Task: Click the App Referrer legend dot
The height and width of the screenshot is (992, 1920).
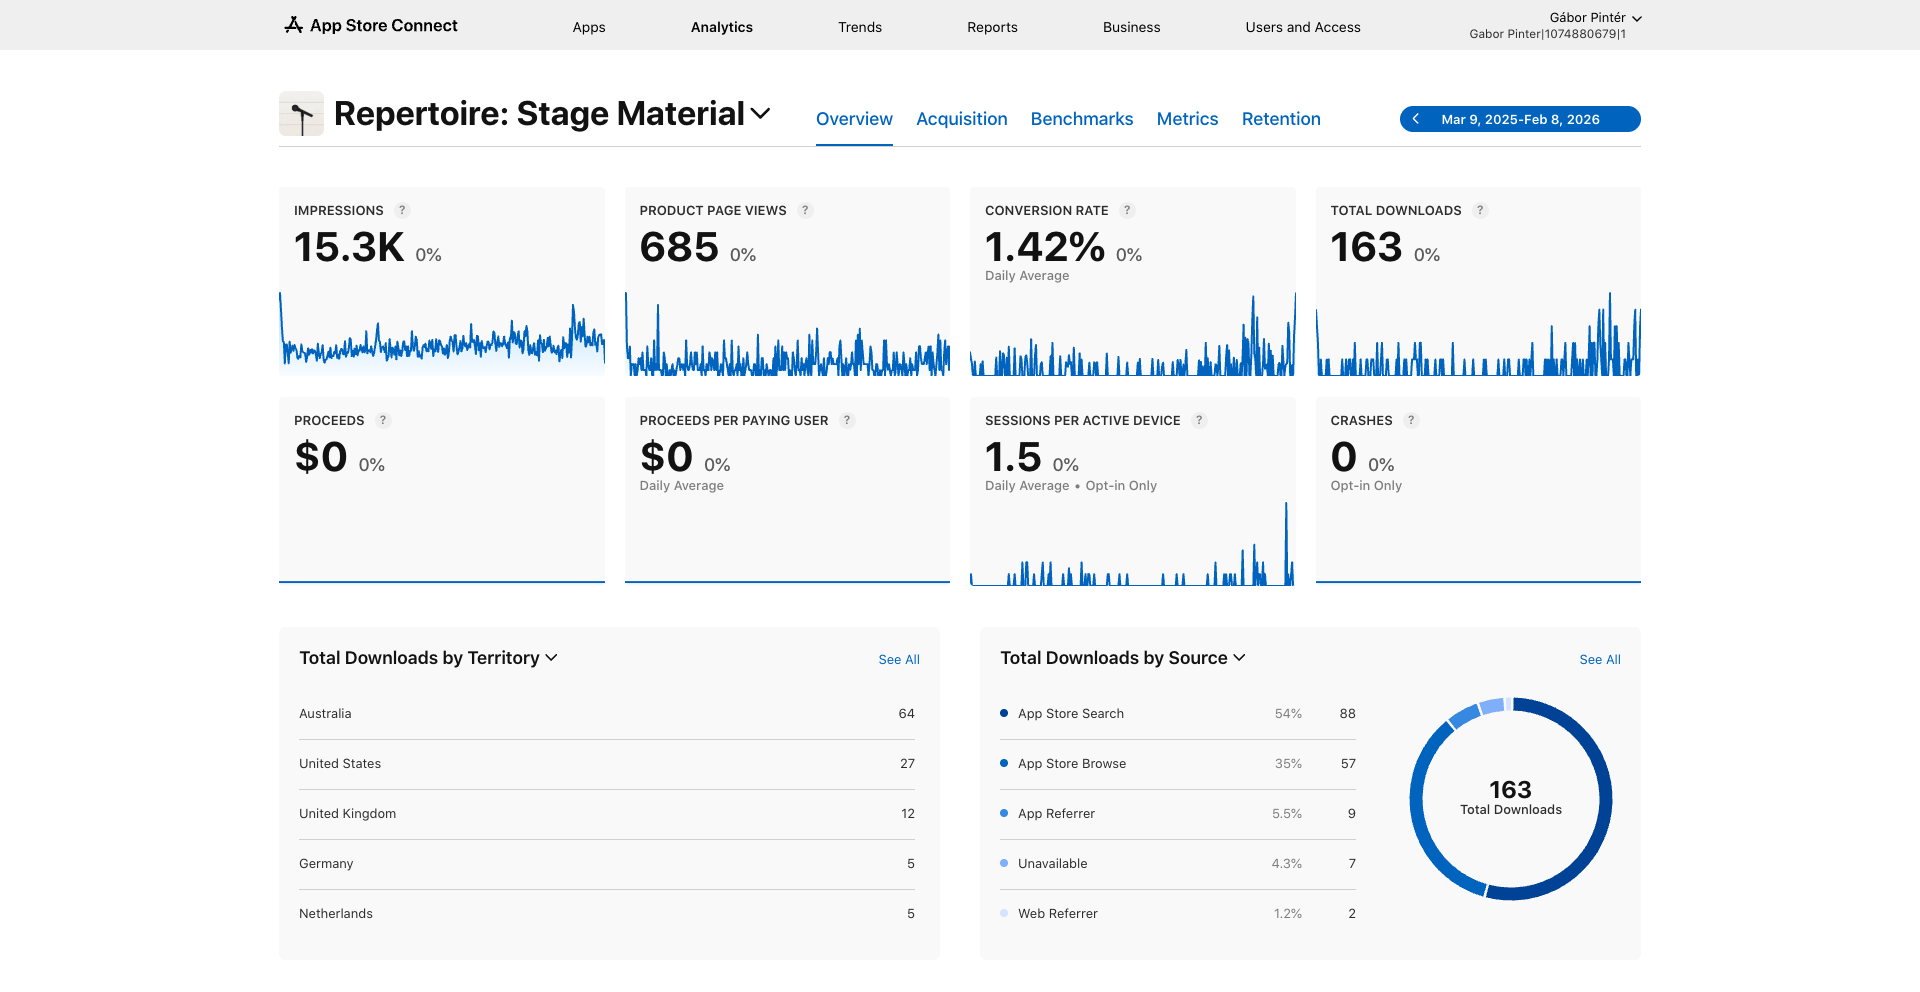Action: point(1004,813)
